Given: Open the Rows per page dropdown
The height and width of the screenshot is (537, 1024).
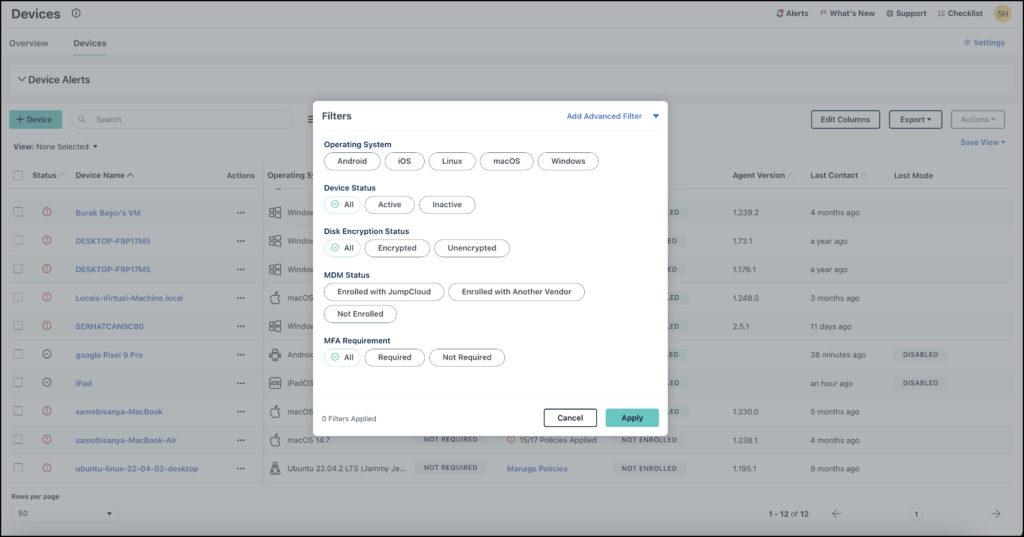Looking at the screenshot, I should (x=64, y=513).
